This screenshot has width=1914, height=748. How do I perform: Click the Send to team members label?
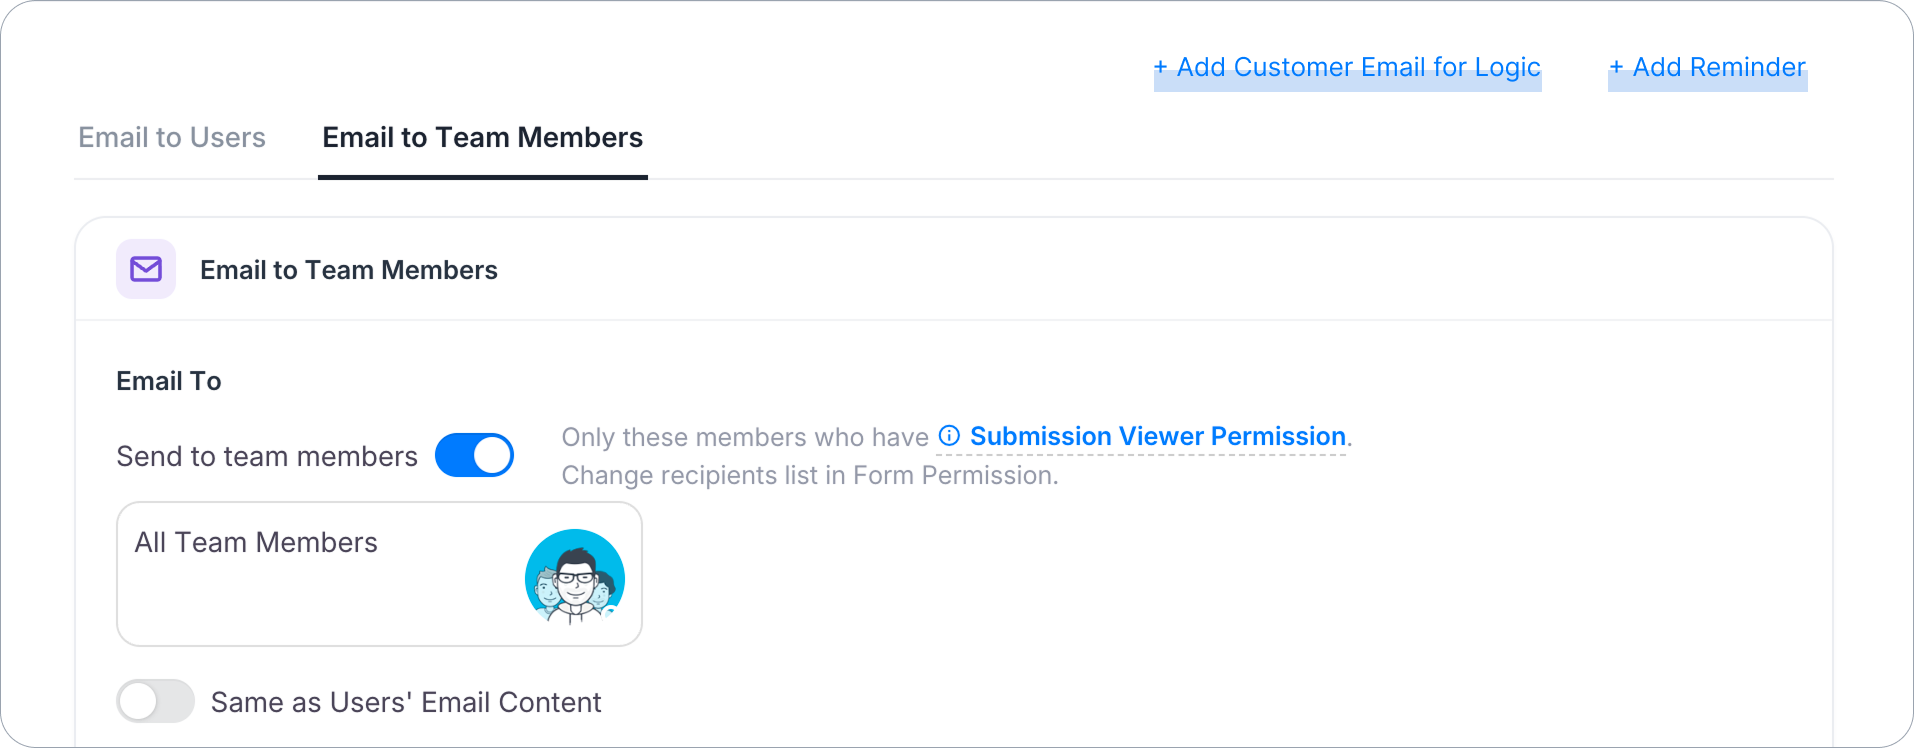pos(267,456)
